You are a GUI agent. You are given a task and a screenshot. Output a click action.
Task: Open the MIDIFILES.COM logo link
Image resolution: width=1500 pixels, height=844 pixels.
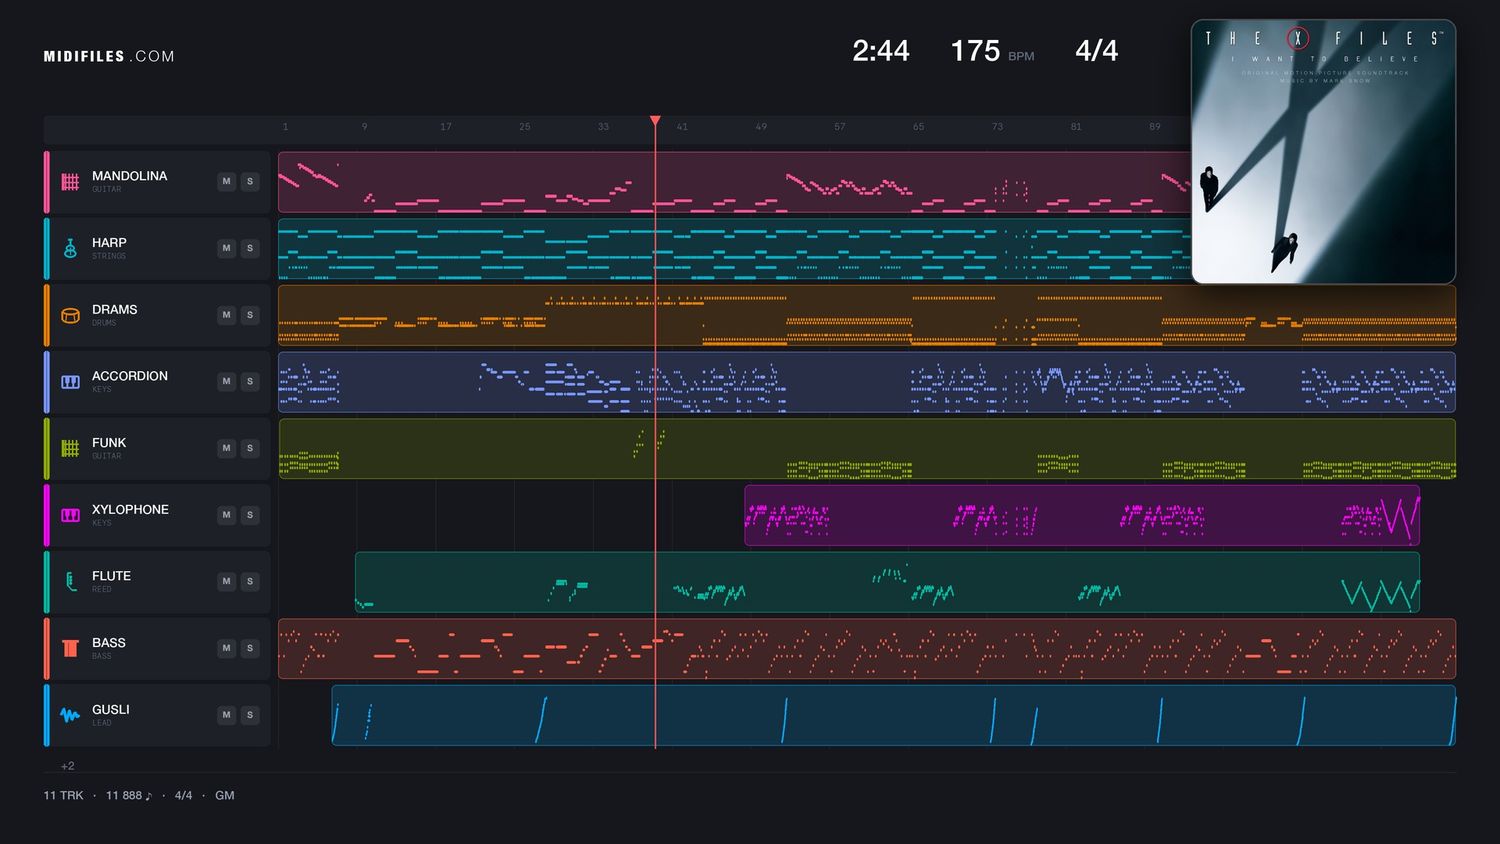tap(109, 57)
